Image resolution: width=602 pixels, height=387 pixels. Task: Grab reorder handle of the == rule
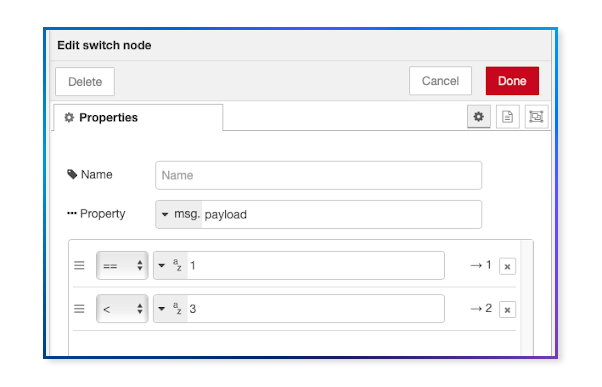(79, 265)
